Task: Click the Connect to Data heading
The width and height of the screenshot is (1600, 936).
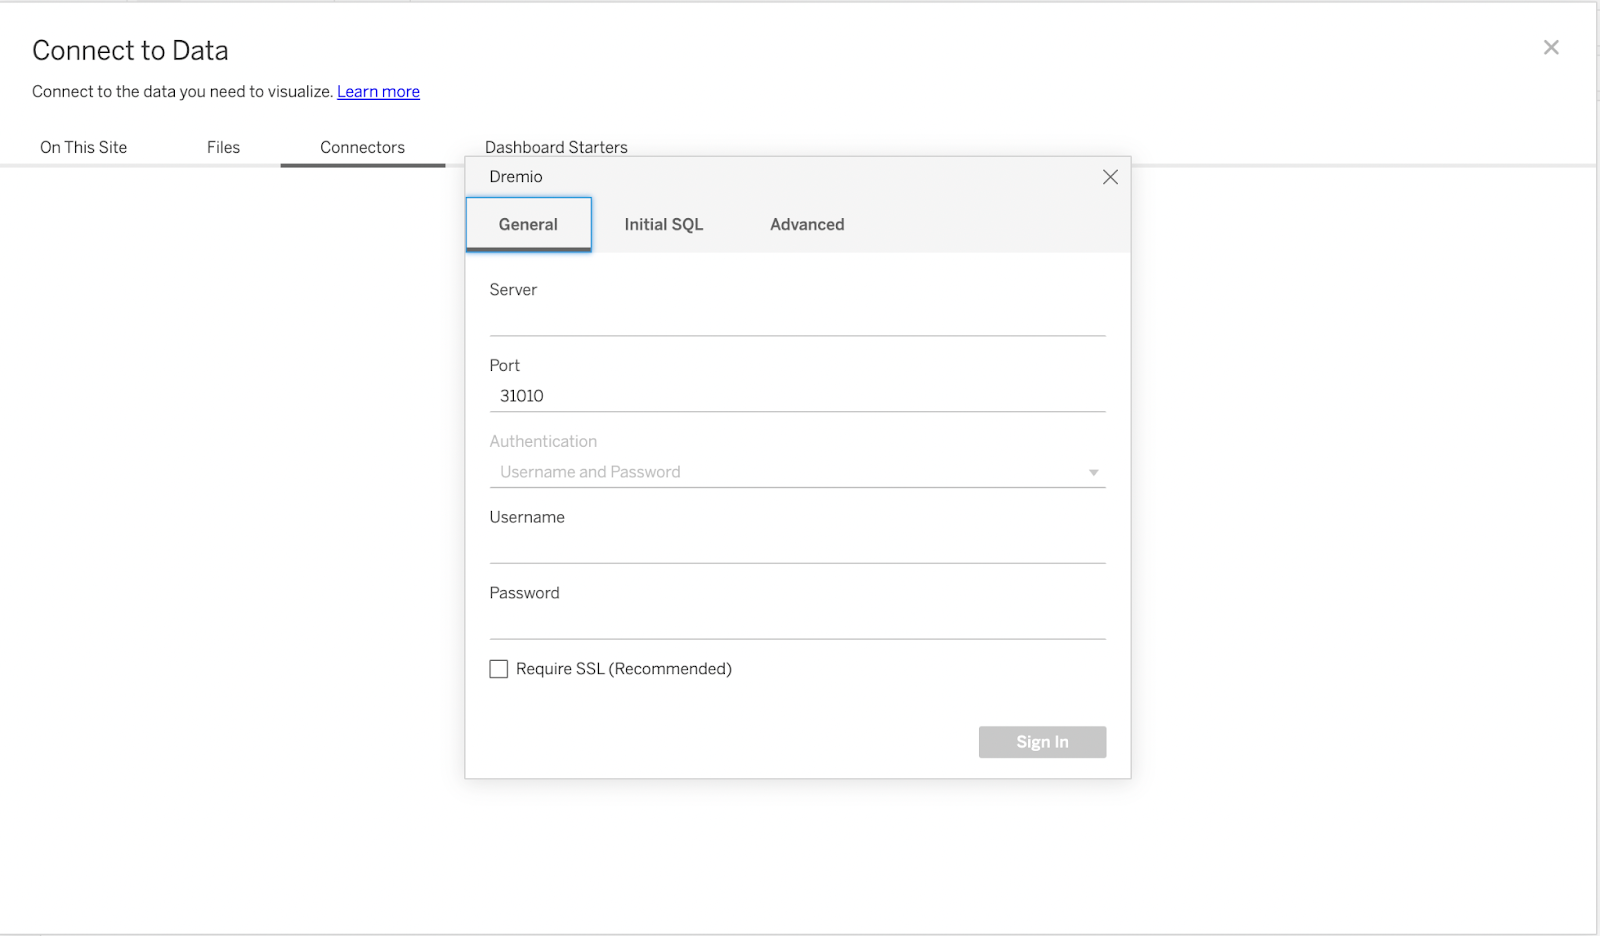Action: [130, 50]
